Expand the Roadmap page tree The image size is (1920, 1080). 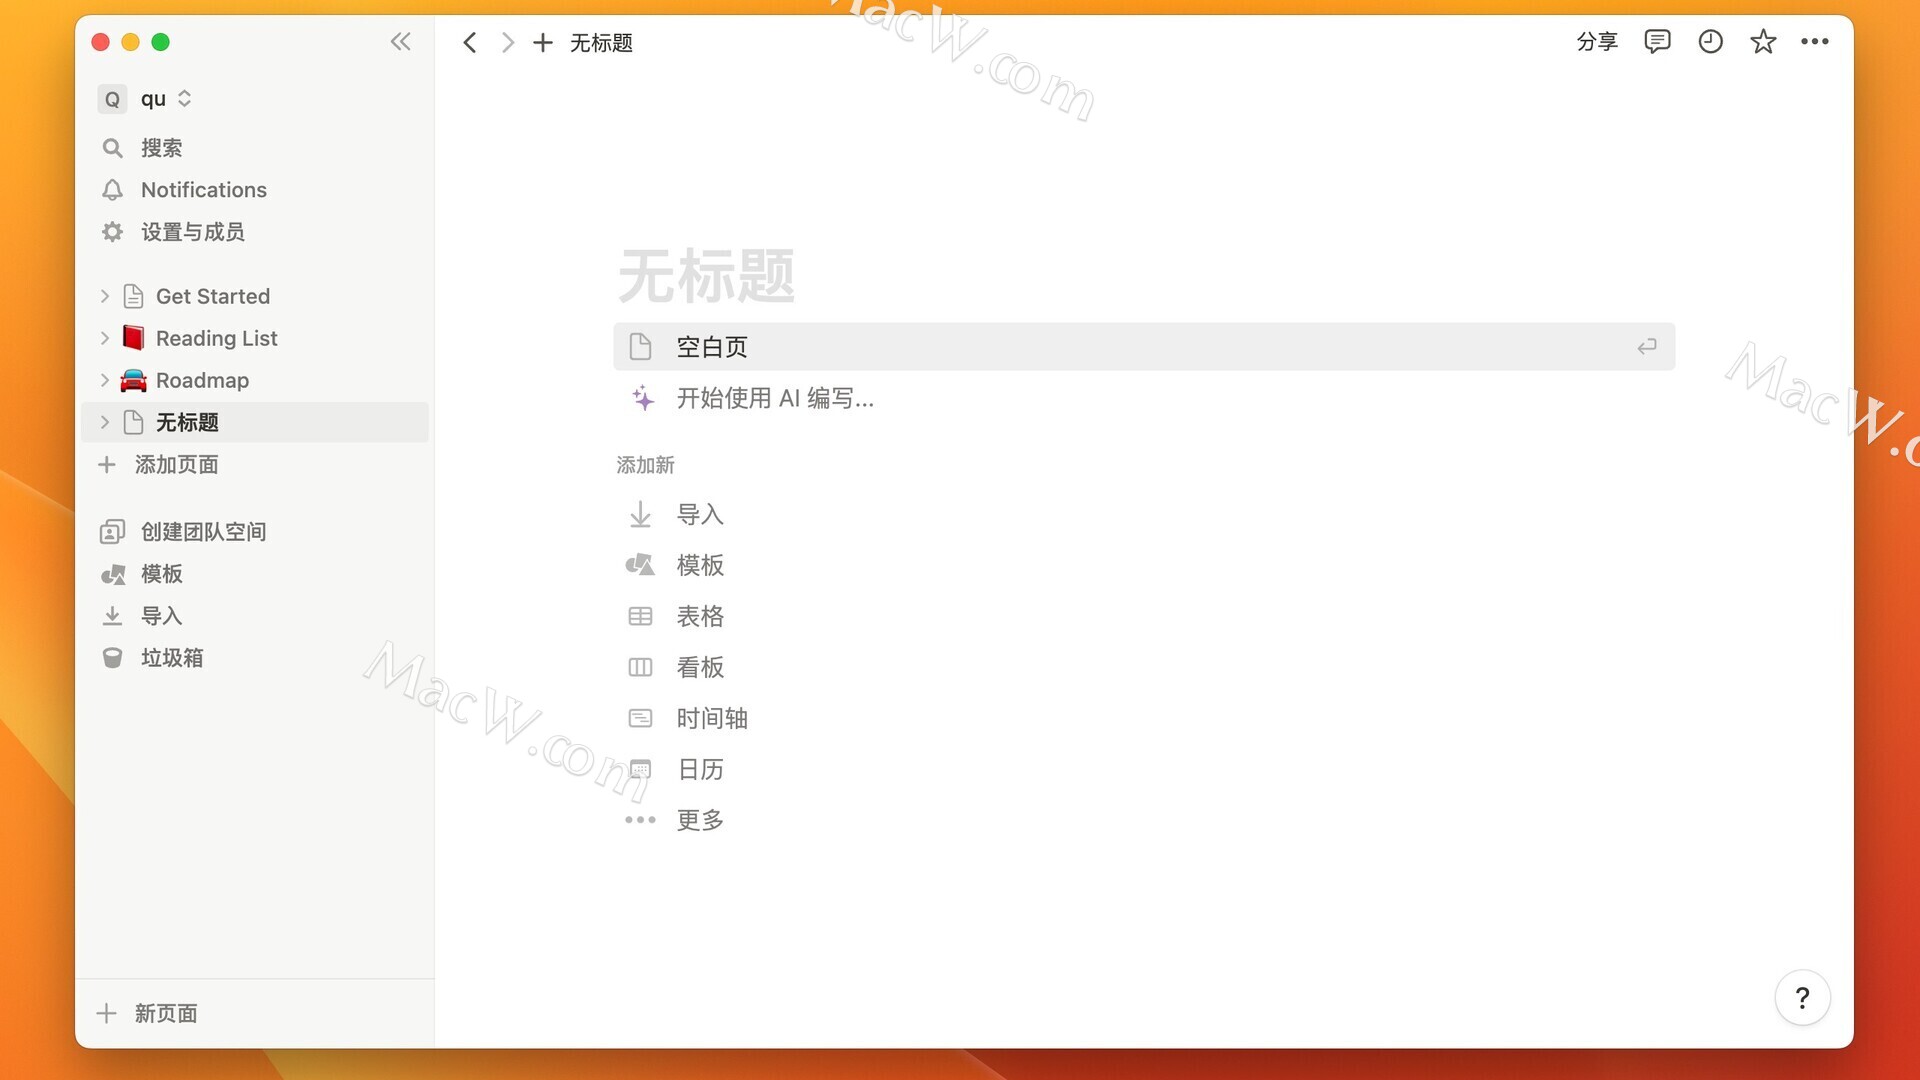(104, 380)
